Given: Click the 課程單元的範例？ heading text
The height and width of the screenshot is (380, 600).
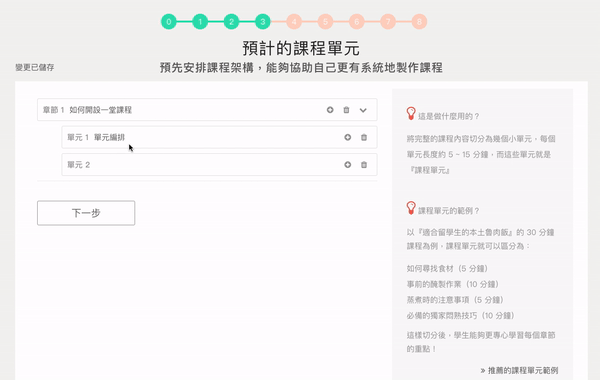Looking at the screenshot, I should [448, 210].
